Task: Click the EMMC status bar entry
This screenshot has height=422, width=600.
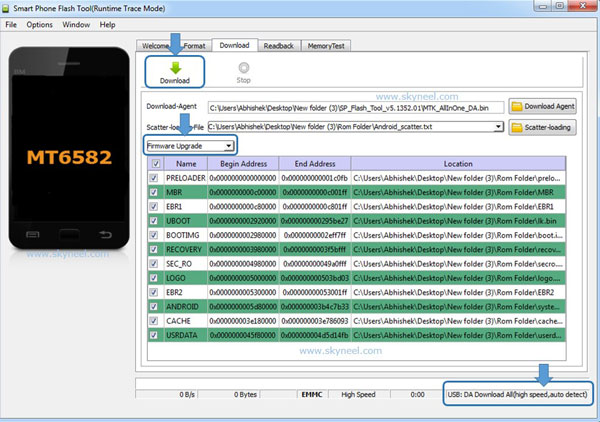Action: click(312, 394)
